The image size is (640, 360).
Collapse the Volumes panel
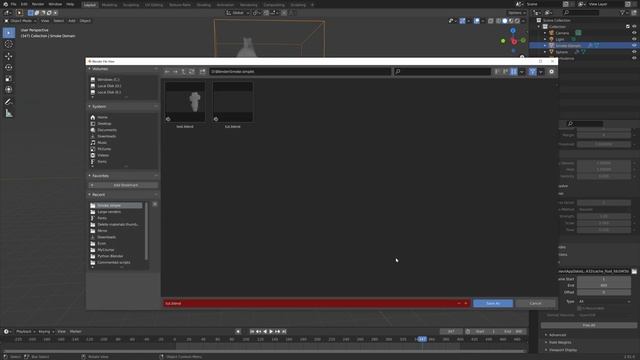tap(89, 69)
